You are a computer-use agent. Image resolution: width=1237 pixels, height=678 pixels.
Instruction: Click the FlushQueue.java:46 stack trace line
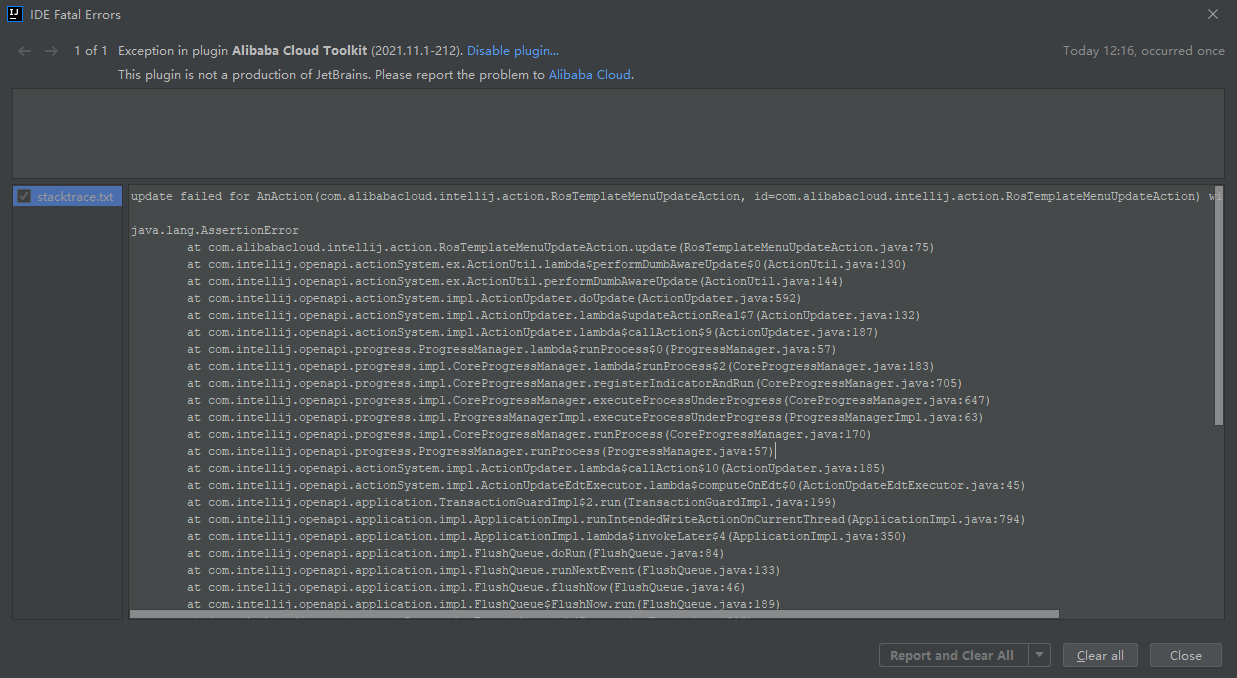pyautogui.click(x=466, y=587)
